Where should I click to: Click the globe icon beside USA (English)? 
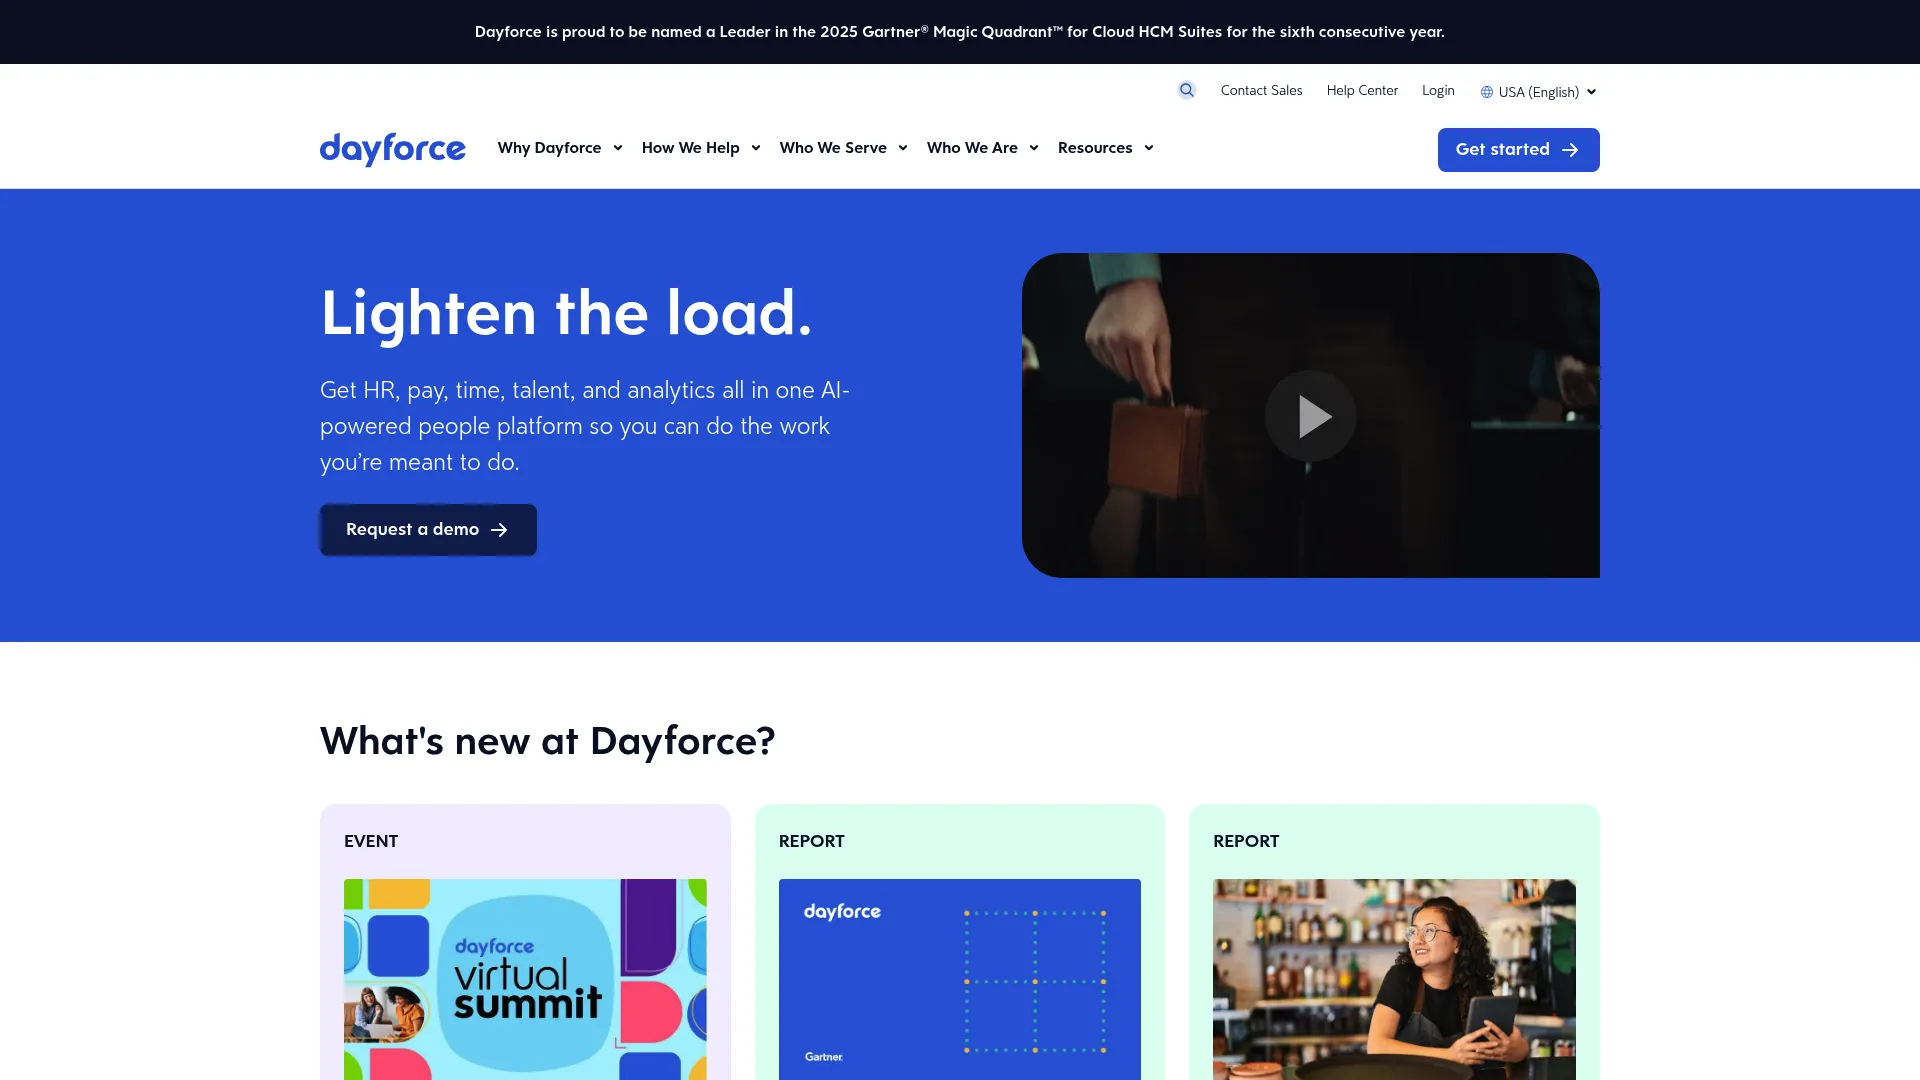1487,92
